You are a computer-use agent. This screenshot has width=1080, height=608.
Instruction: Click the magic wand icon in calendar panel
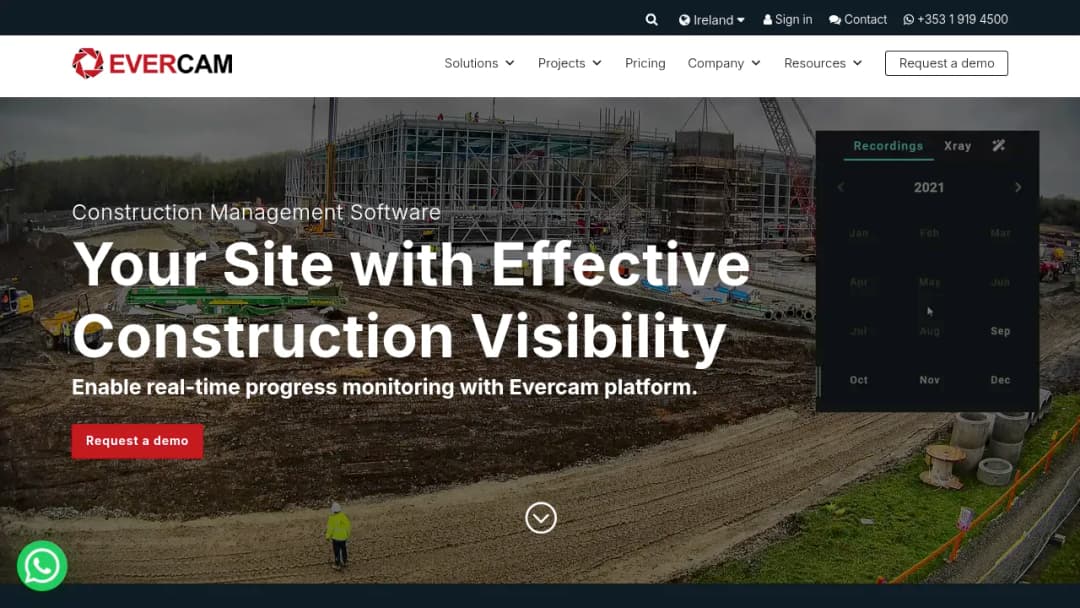click(999, 145)
